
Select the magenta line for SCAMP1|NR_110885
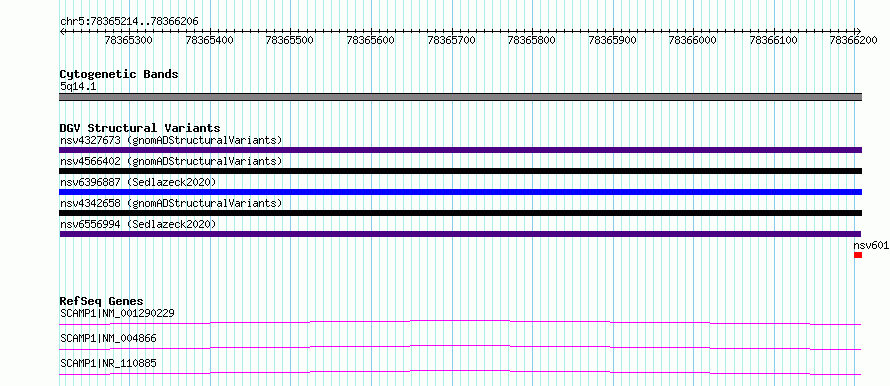tap(460, 372)
